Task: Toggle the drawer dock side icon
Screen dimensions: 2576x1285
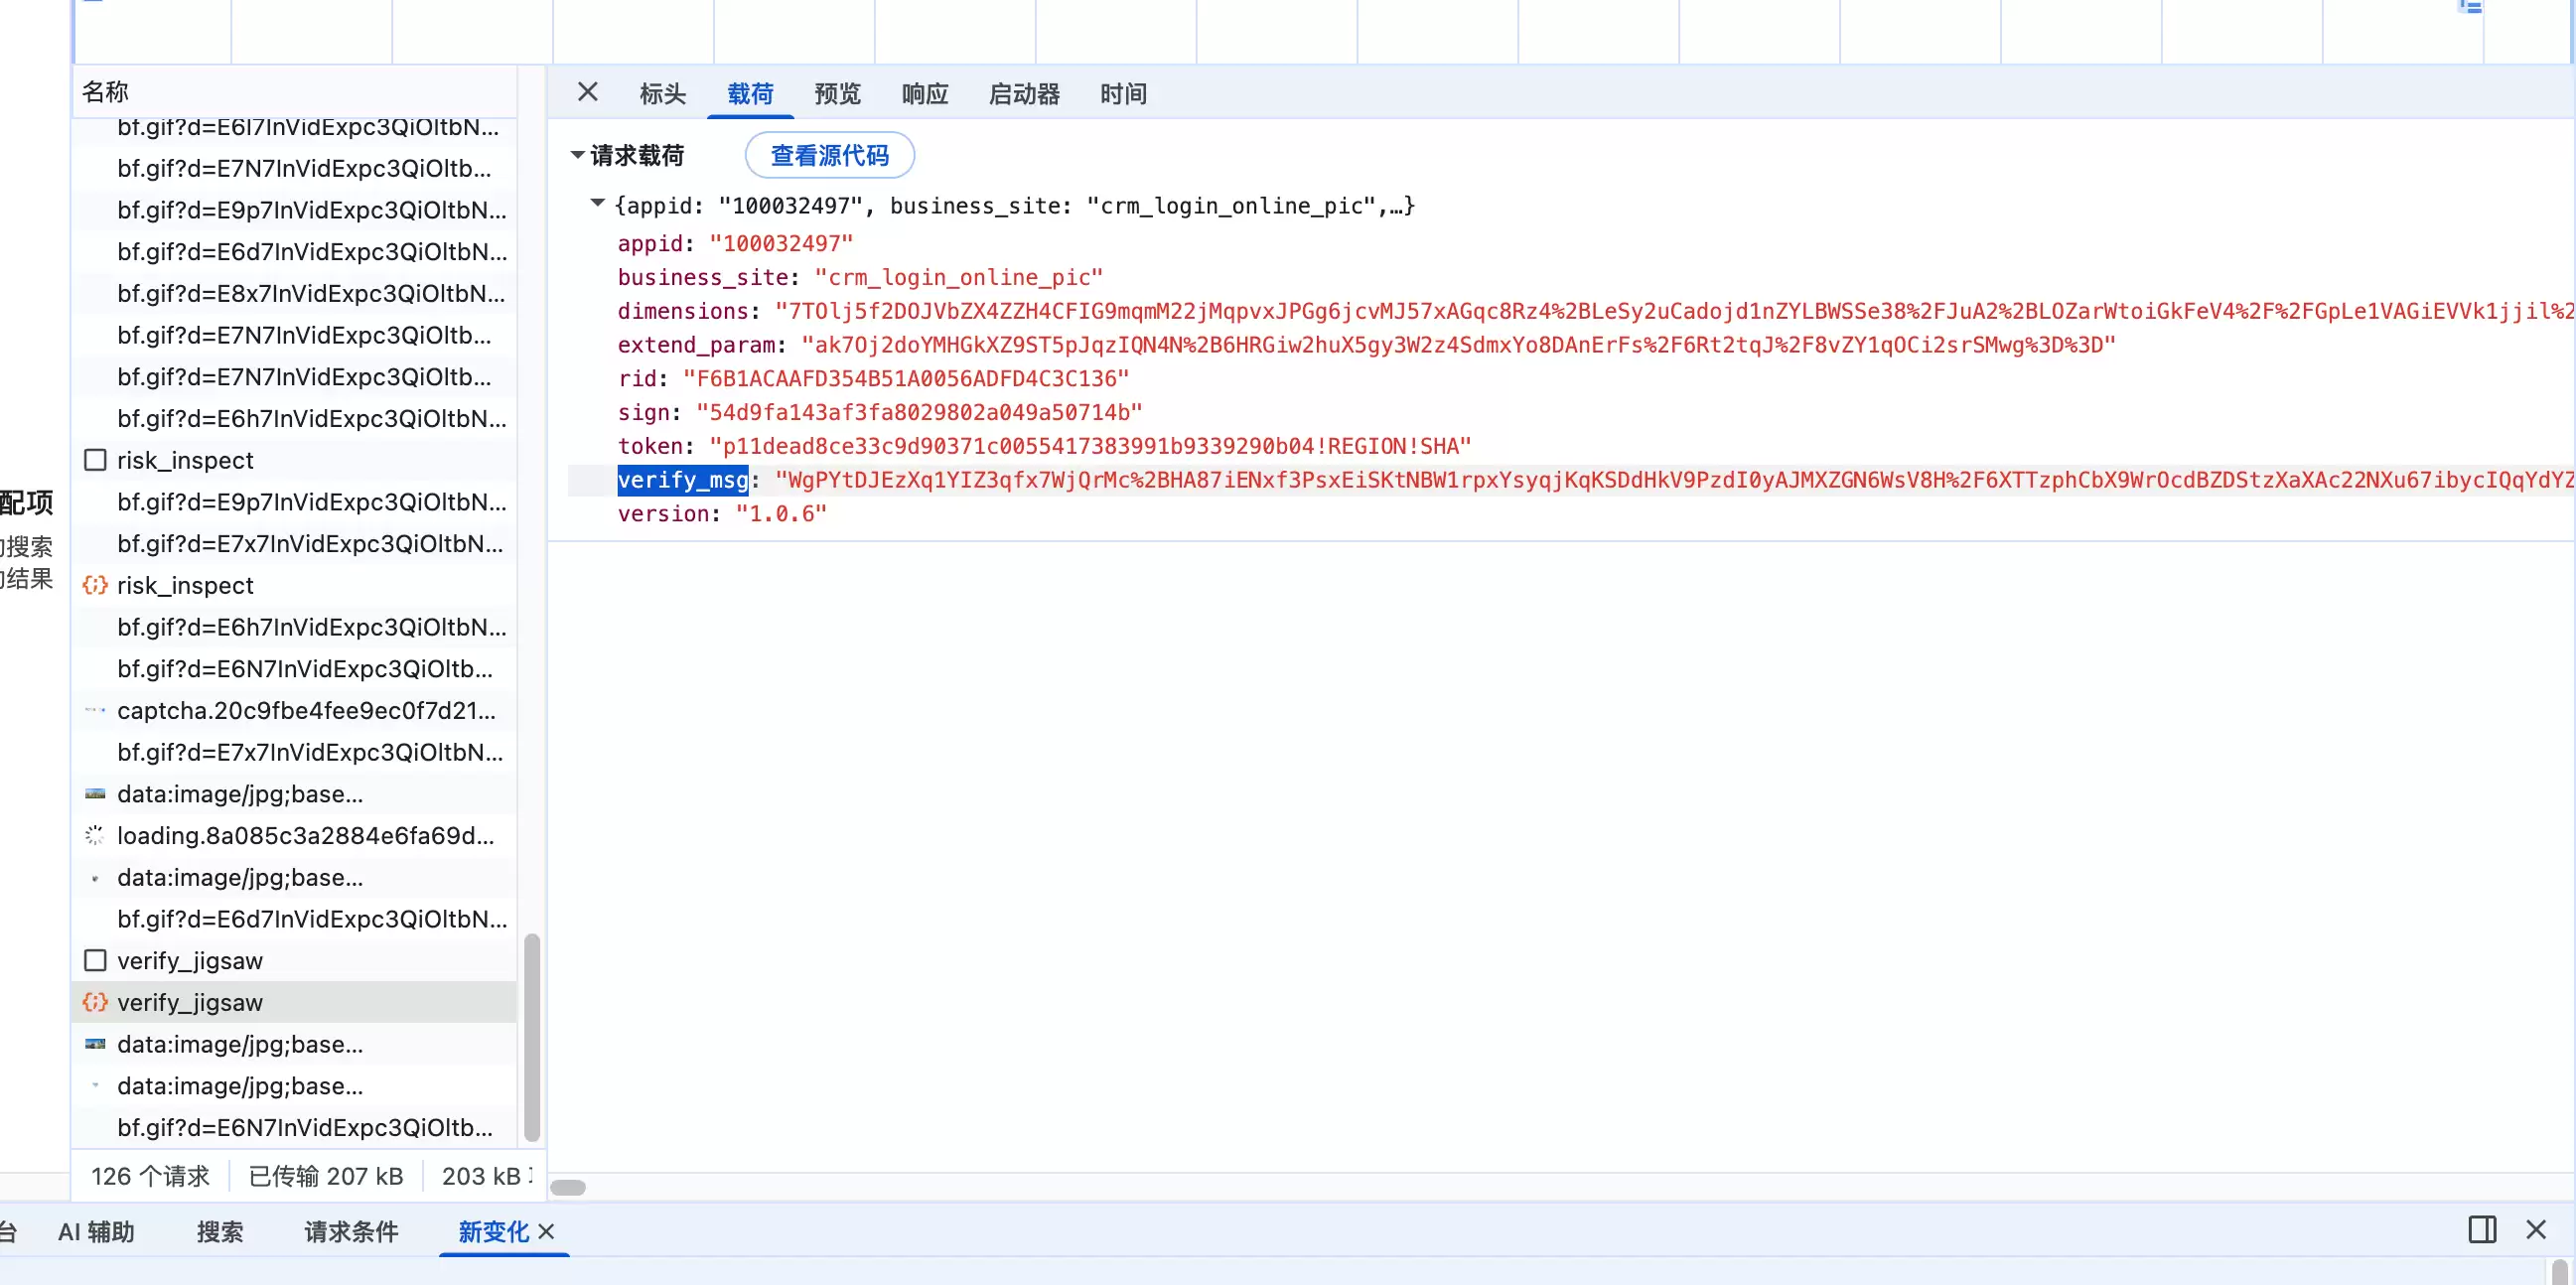Action: click(2482, 1228)
